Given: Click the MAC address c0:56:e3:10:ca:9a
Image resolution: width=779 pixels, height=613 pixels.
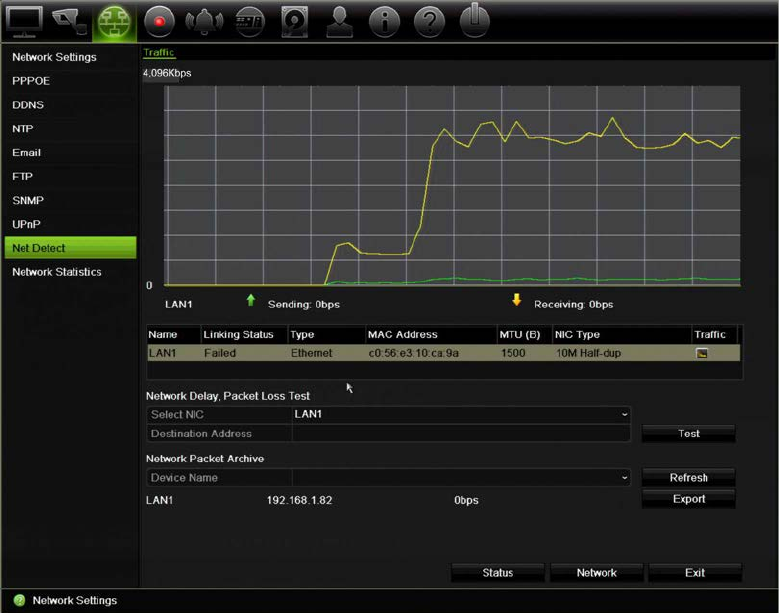Looking at the screenshot, I should tap(414, 353).
